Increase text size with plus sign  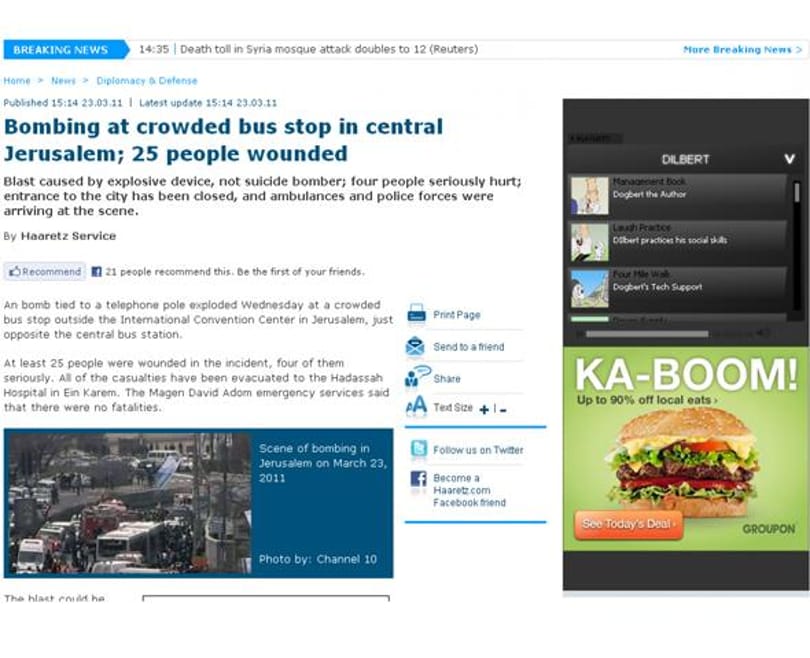point(484,410)
